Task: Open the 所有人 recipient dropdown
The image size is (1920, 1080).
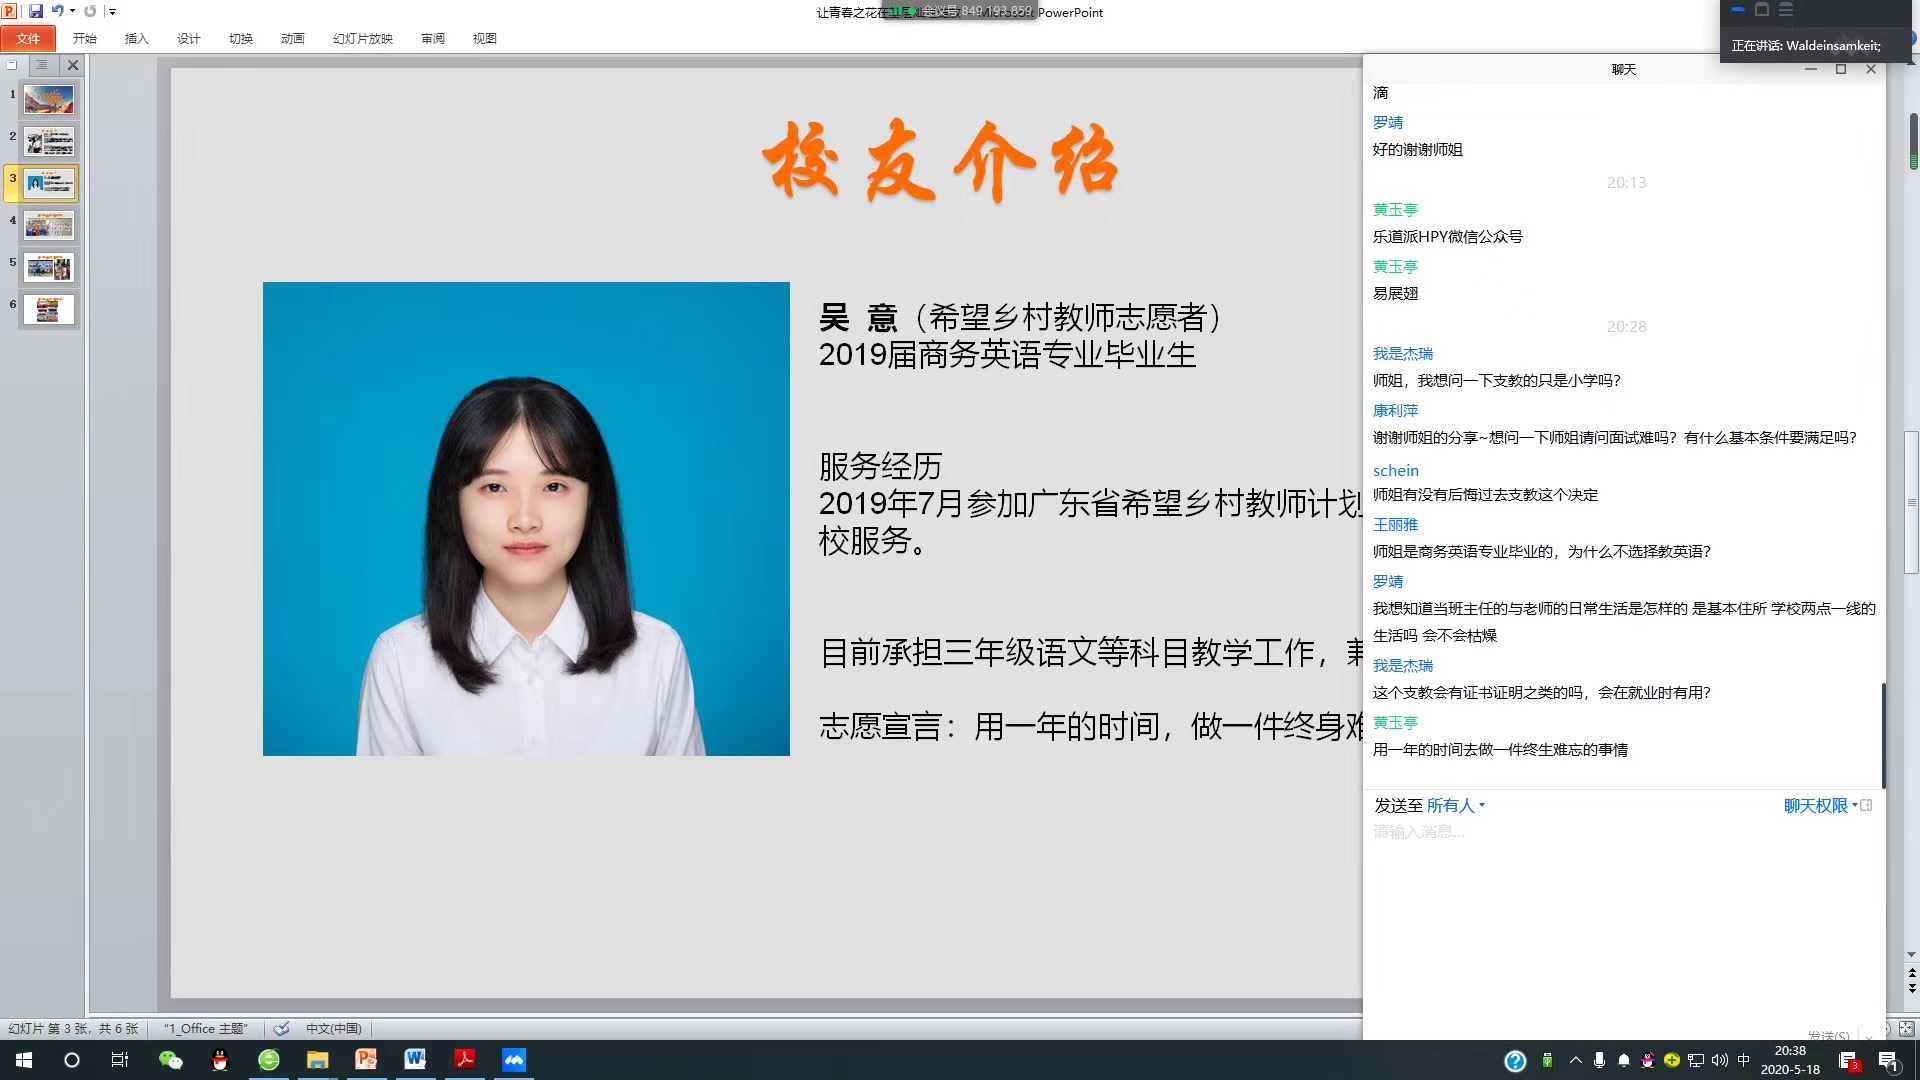Action: click(x=1452, y=805)
